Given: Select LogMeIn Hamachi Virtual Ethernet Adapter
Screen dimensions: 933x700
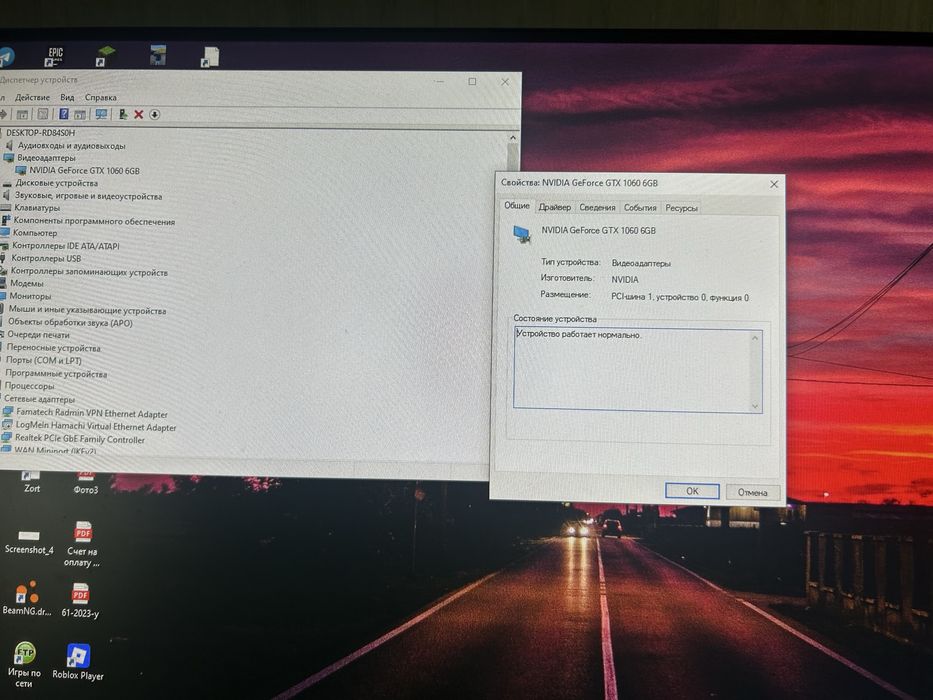Looking at the screenshot, I should point(96,426).
